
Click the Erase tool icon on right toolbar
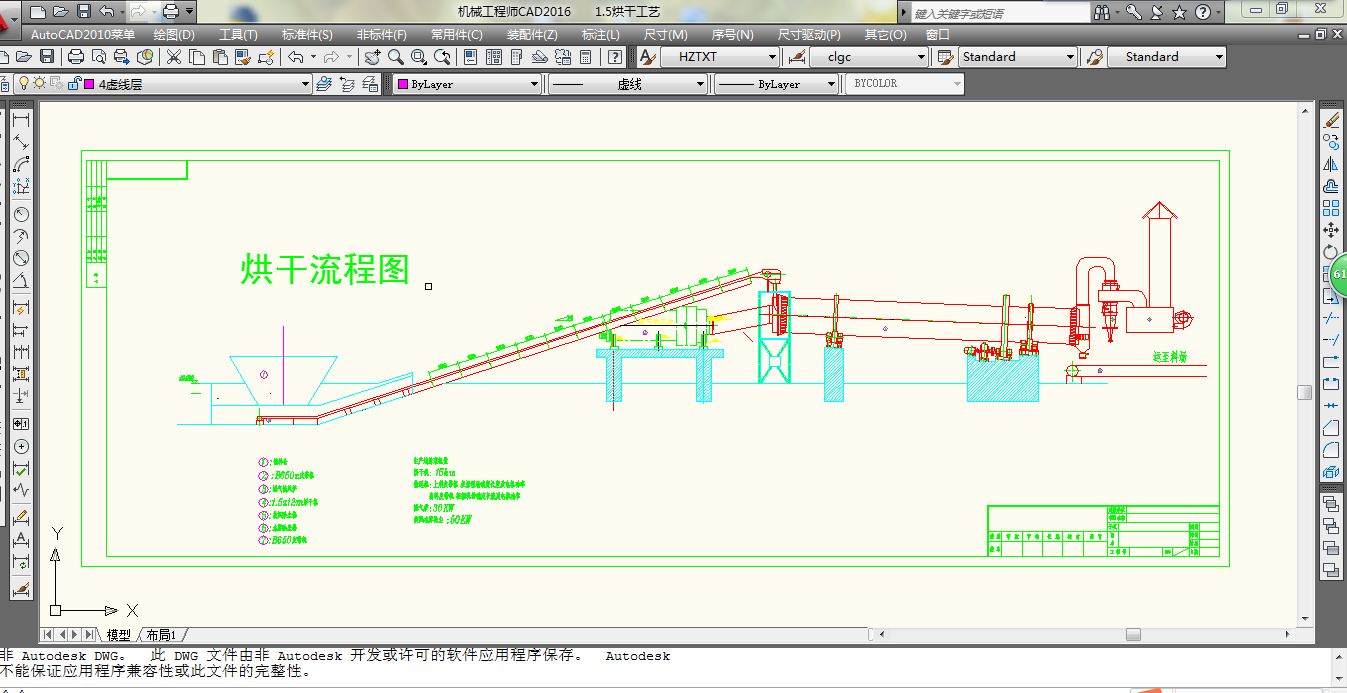tap(1331, 120)
